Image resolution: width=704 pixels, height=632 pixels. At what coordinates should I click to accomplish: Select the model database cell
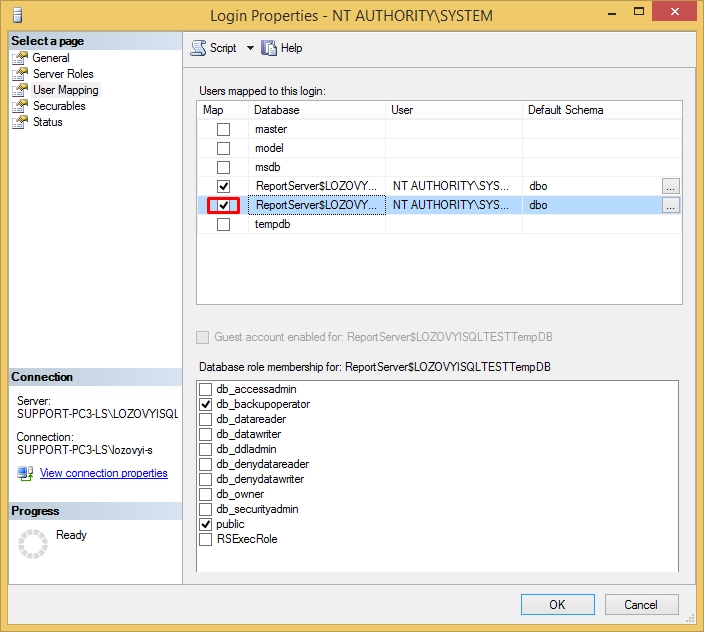(317, 148)
